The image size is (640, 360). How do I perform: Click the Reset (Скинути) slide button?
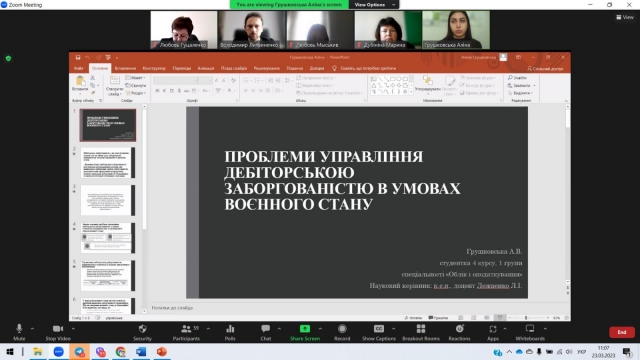(x=136, y=85)
